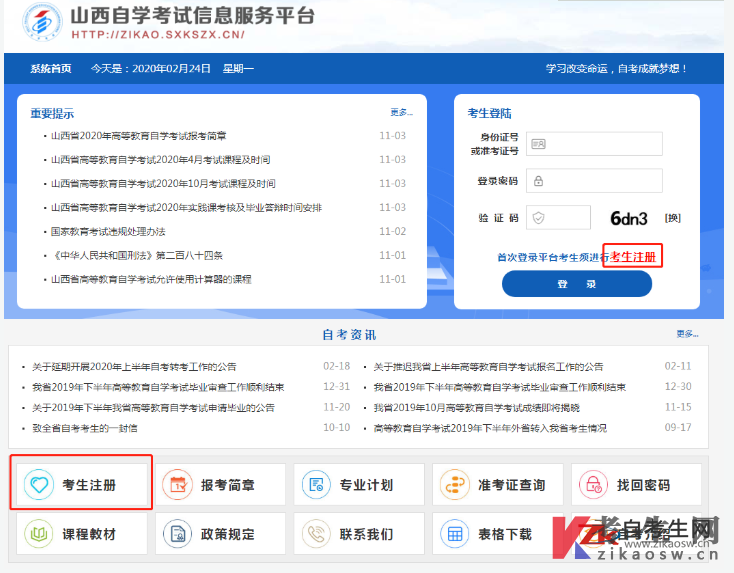Click the heart icon beside 考生注册
The height and width of the screenshot is (573, 734).
click(39, 485)
